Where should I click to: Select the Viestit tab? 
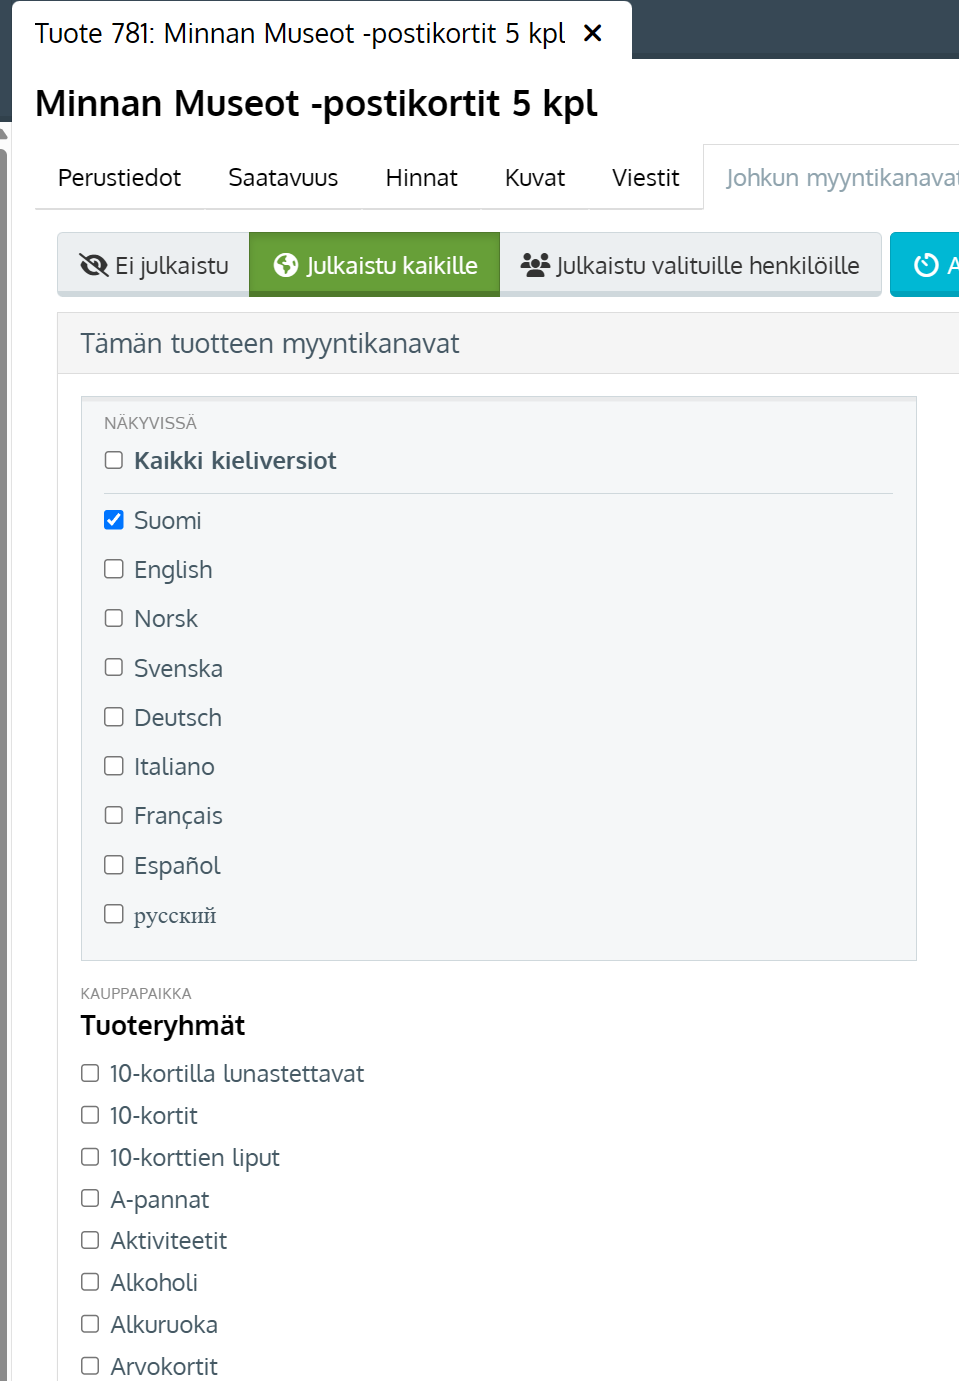(645, 178)
